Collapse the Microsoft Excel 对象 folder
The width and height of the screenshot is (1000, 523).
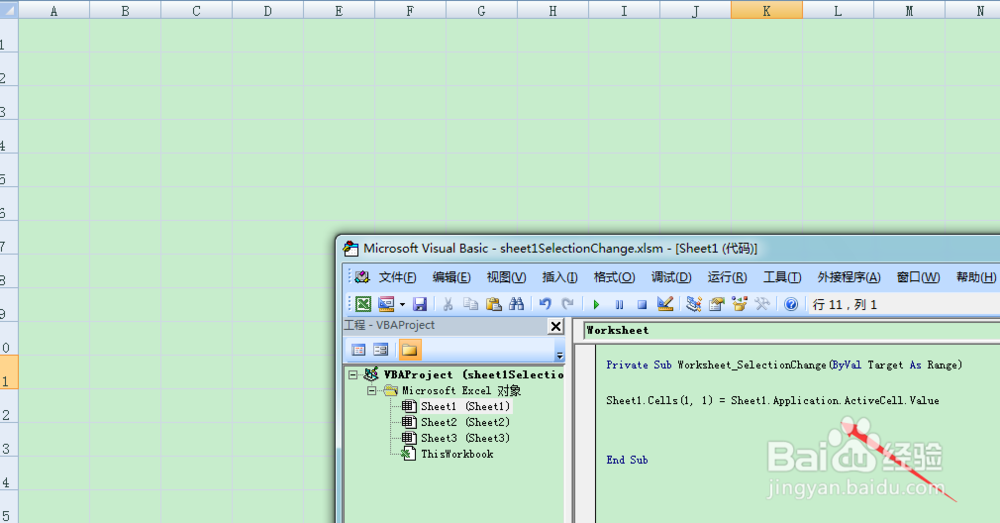371,391
